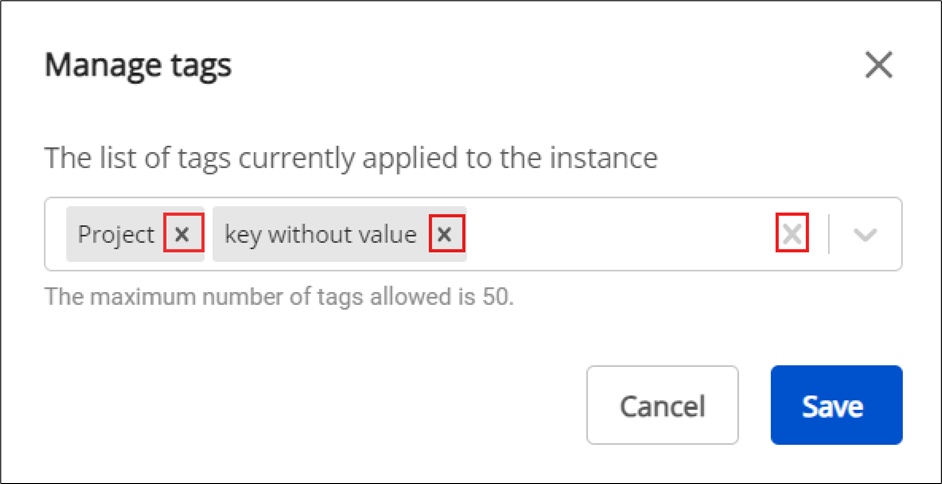
Task: Remove the Project tag
Action: (182, 234)
